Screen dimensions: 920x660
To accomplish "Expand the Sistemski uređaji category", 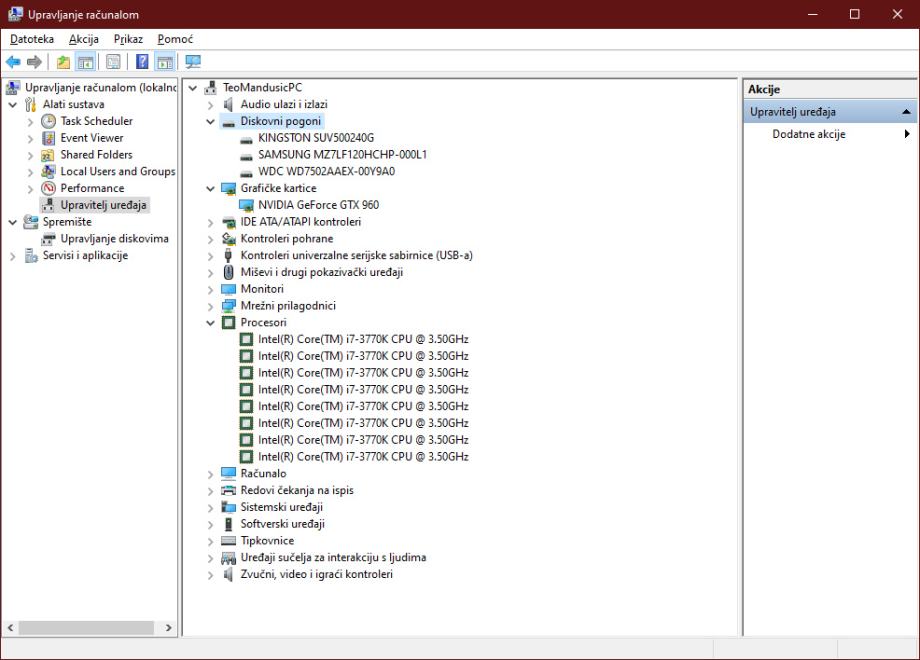I will point(211,507).
